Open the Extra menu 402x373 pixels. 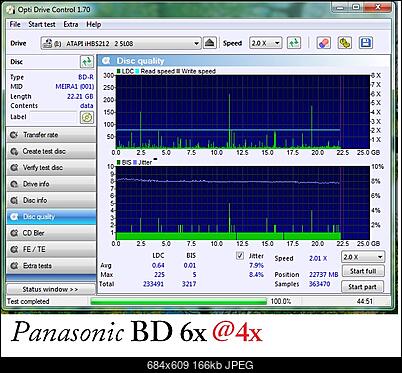pyautogui.click(x=71, y=24)
